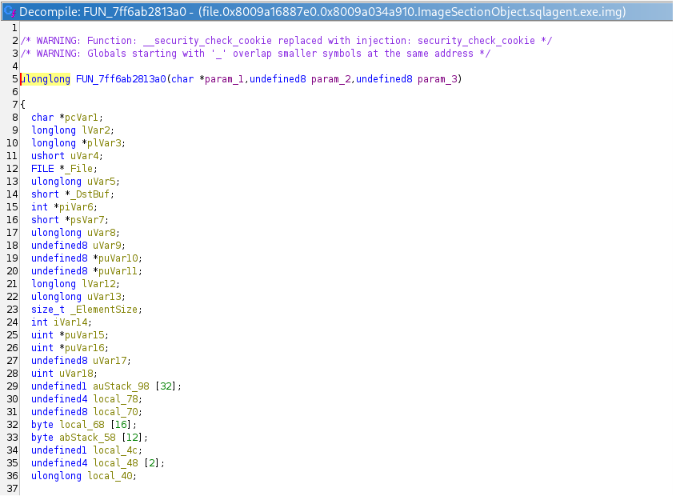Click the size_t type on line 23
The width and height of the screenshot is (673, 496).
click(48, 309)
